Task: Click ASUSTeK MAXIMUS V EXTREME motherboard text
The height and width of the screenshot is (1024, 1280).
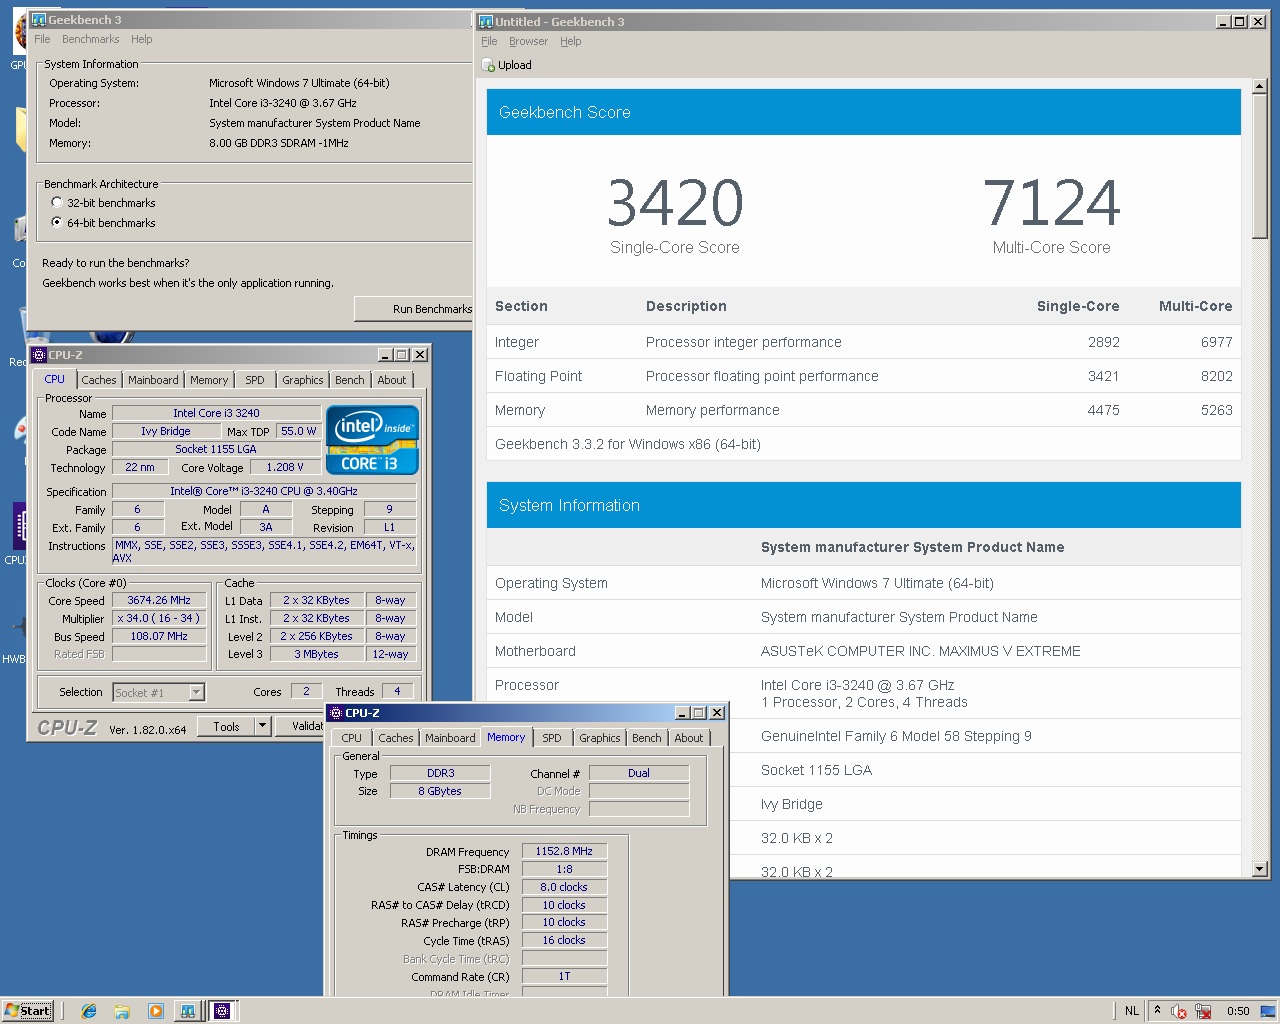Action: pos(920,651)
